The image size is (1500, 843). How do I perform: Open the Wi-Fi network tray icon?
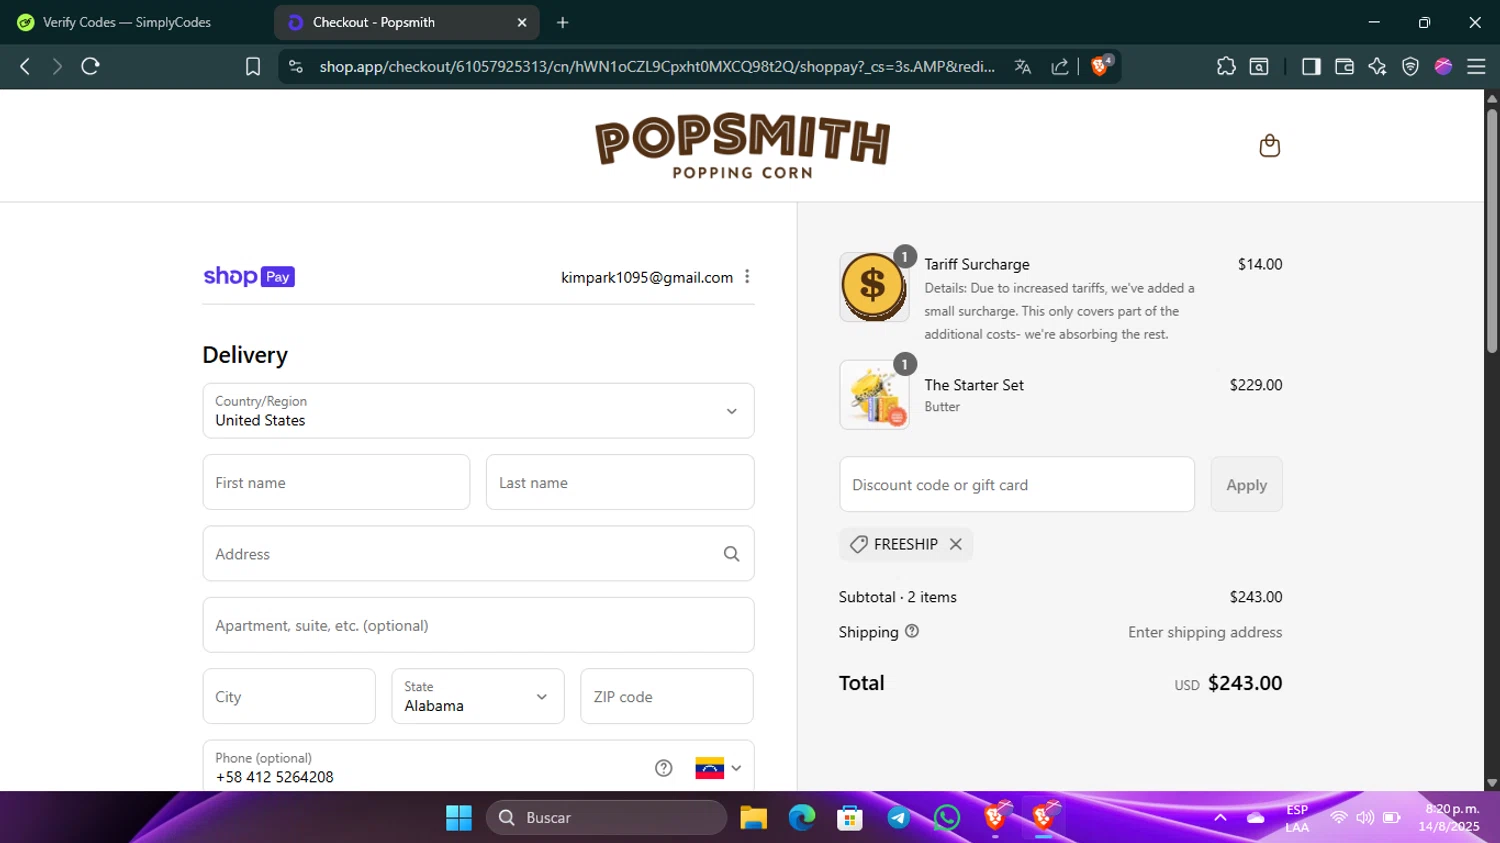click(1338, 818)
